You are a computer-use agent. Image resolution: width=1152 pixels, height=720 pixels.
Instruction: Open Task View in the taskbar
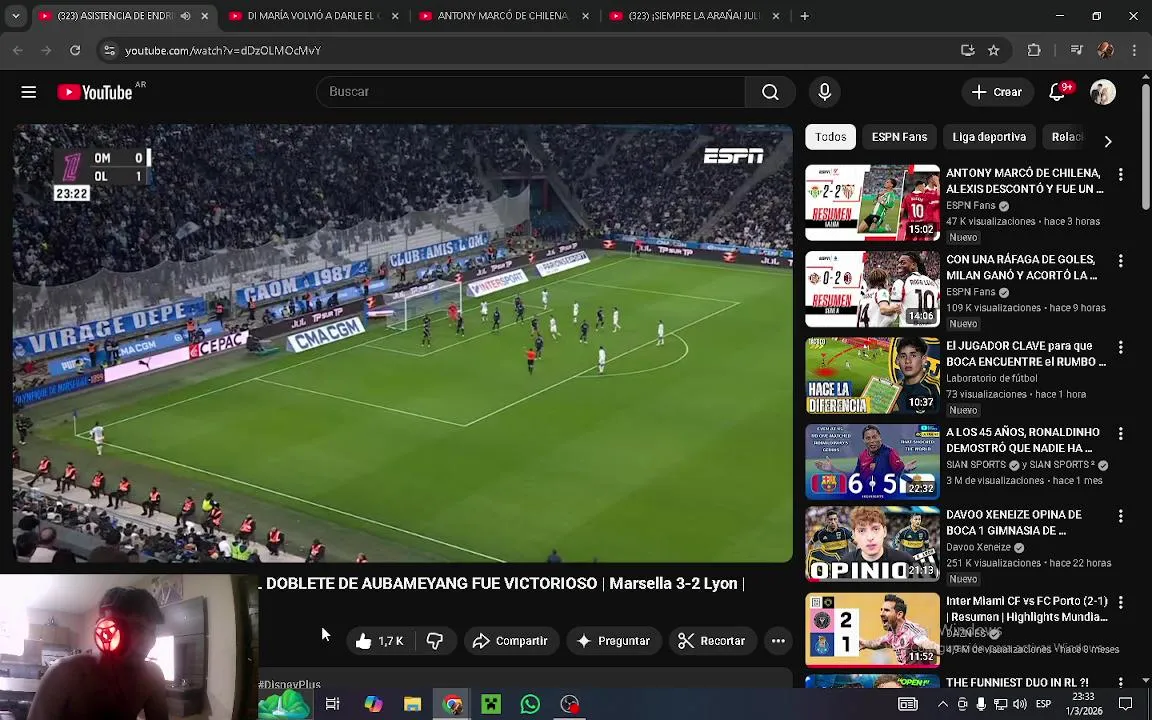coord(332,704)
